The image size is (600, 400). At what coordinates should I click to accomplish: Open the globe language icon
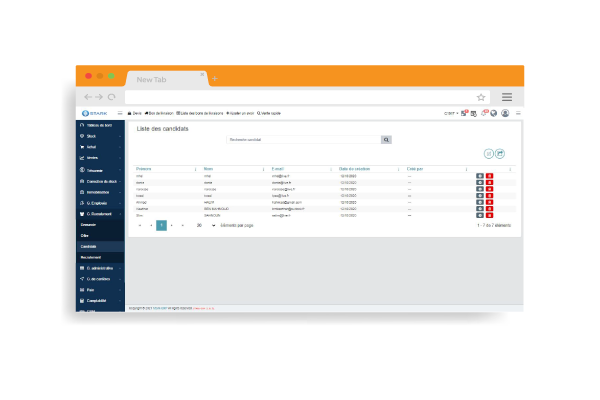[x=493, y=113]
